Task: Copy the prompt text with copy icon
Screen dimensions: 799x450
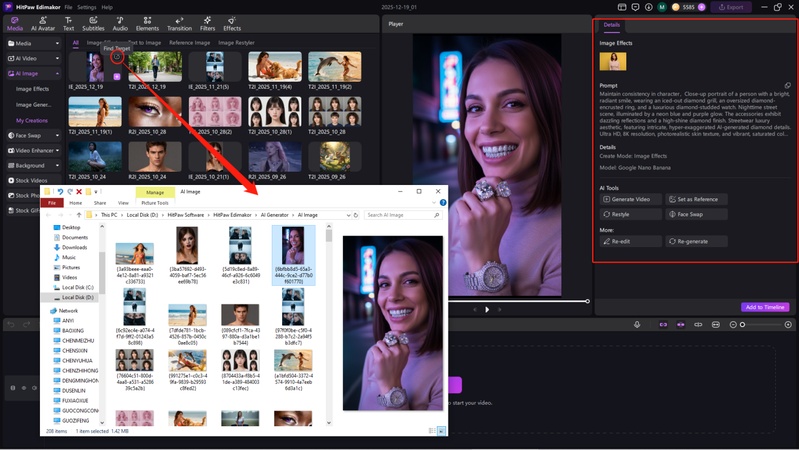Action: pos(787,86)
